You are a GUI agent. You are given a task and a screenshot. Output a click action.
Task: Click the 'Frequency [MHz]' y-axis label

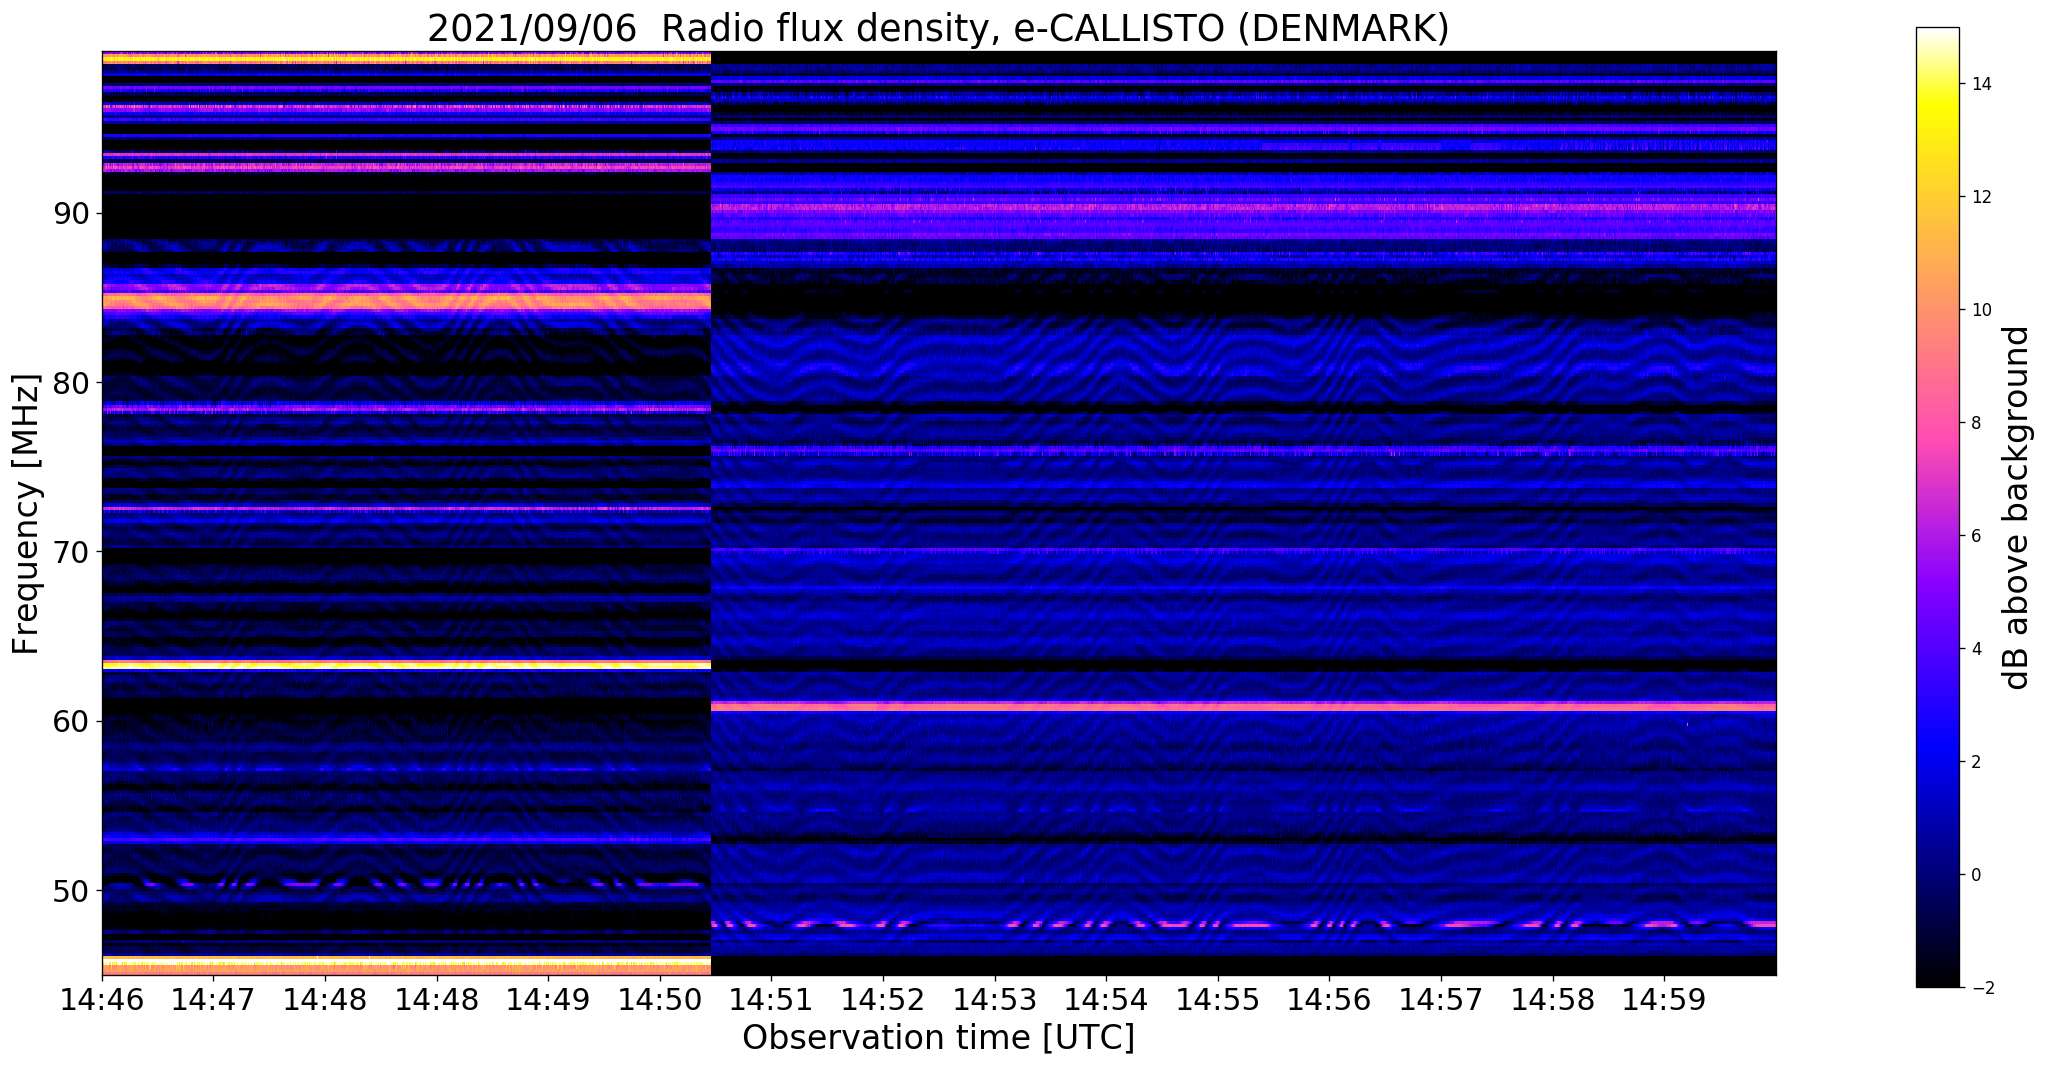27,514
